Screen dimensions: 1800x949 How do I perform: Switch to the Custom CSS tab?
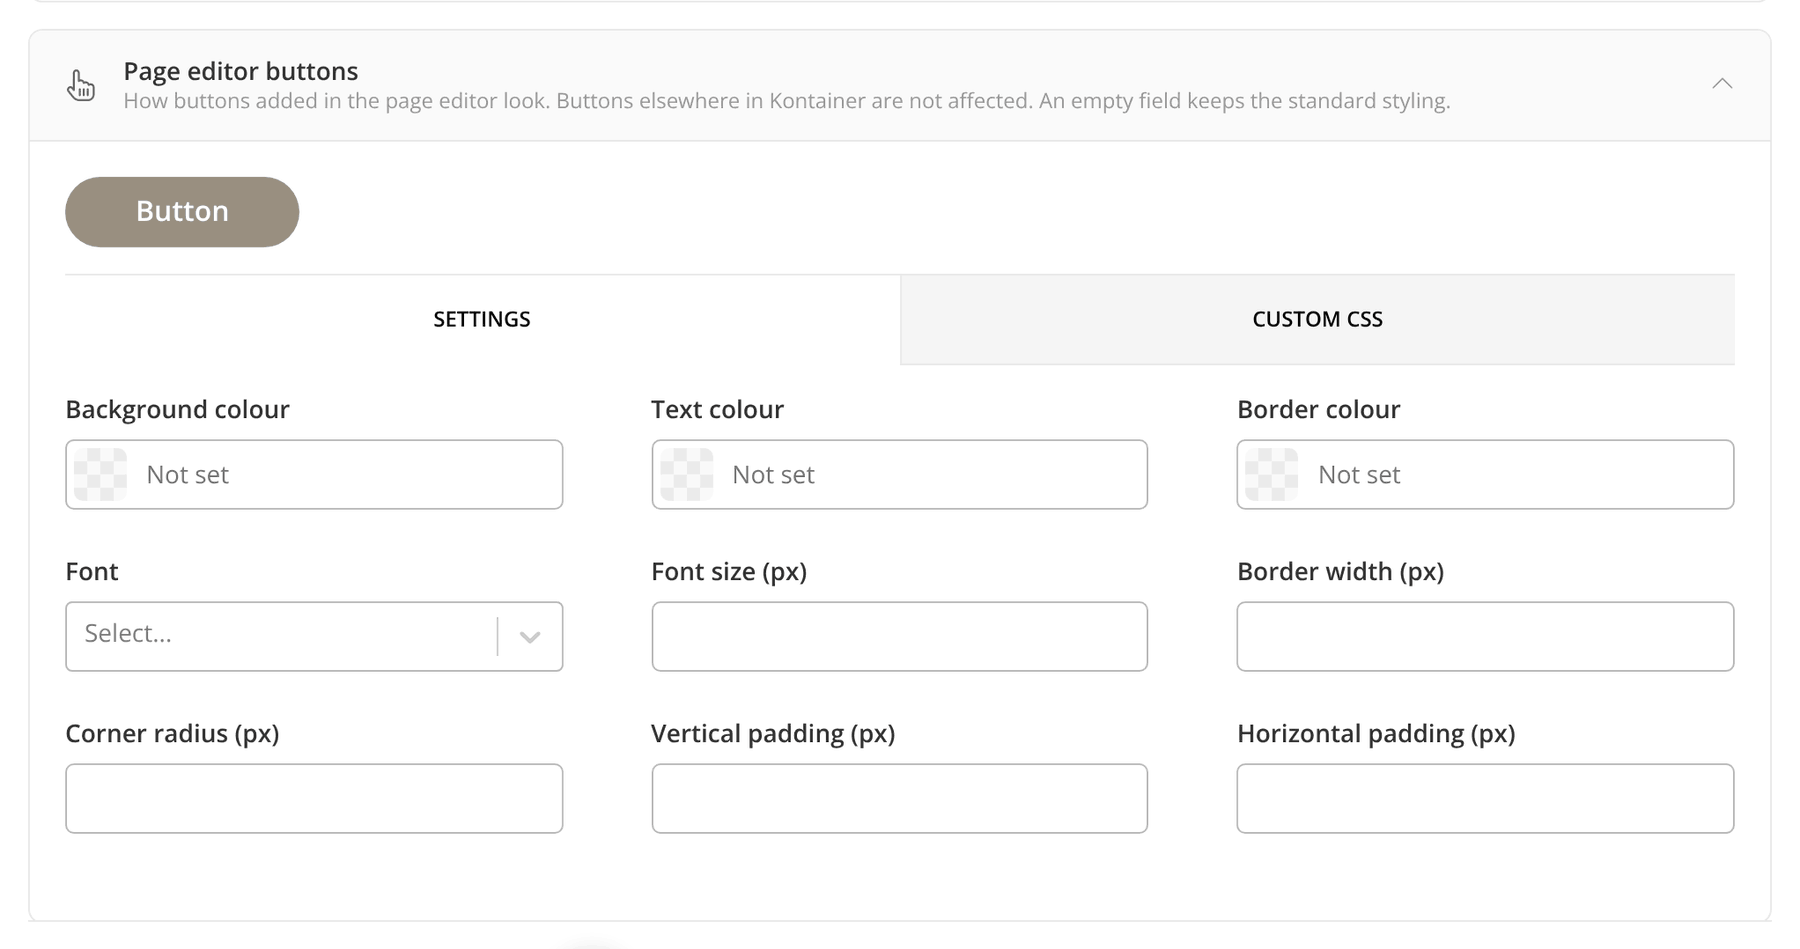pos(1317,319)
